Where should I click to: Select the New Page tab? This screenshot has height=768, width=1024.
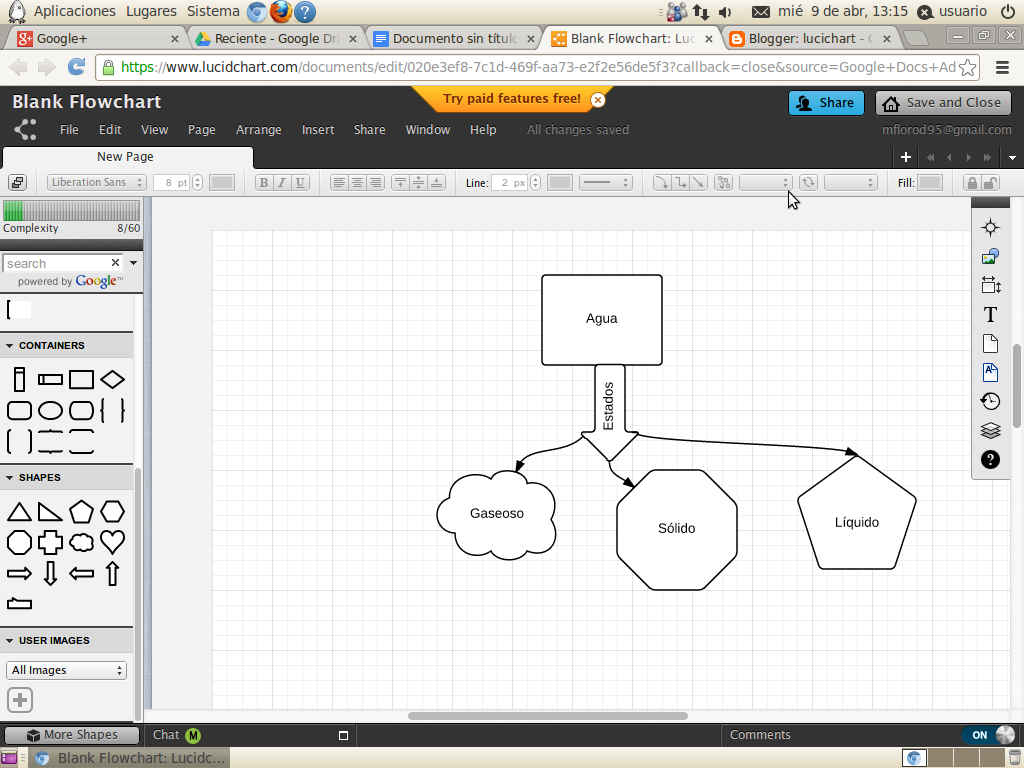pyautogui.click(x=124, y=157)
